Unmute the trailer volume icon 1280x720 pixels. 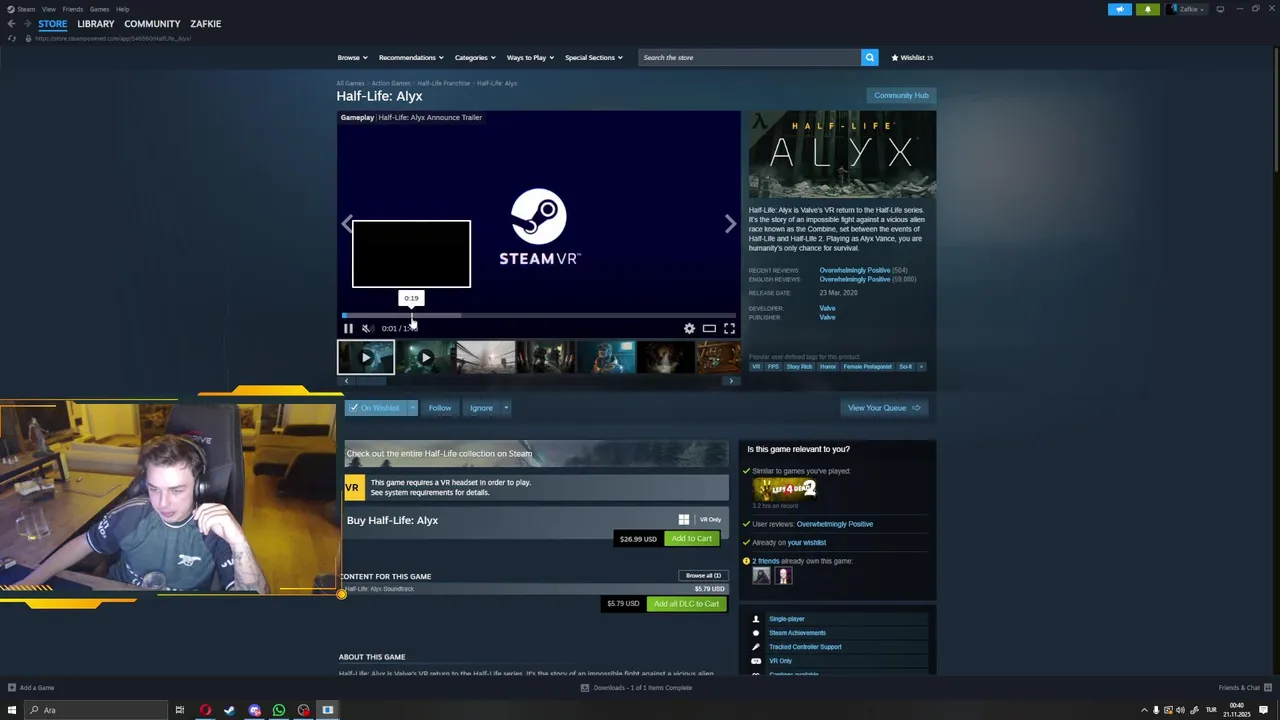coord(367,328)
